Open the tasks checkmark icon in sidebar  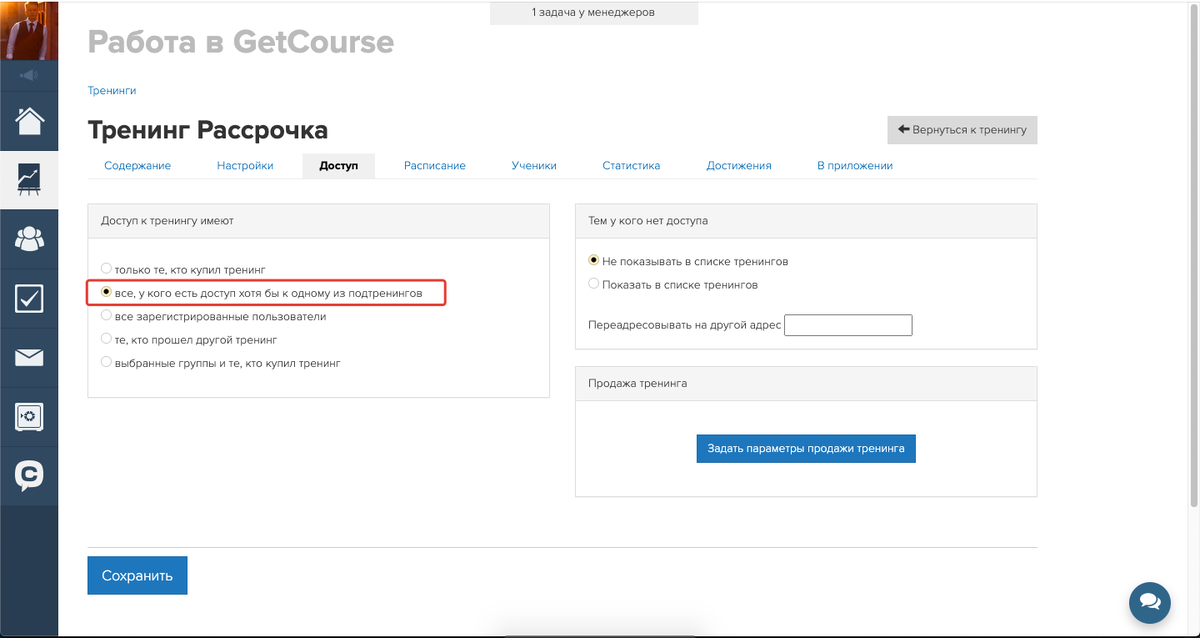point(29,298)
